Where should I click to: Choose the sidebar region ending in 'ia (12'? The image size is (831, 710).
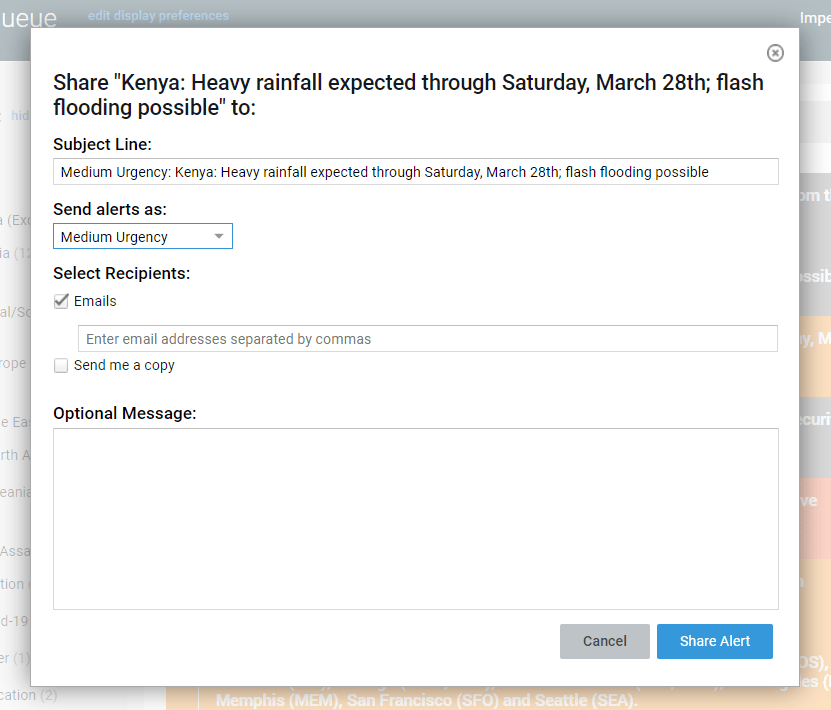pyautogui.click(x=15, y=253)
